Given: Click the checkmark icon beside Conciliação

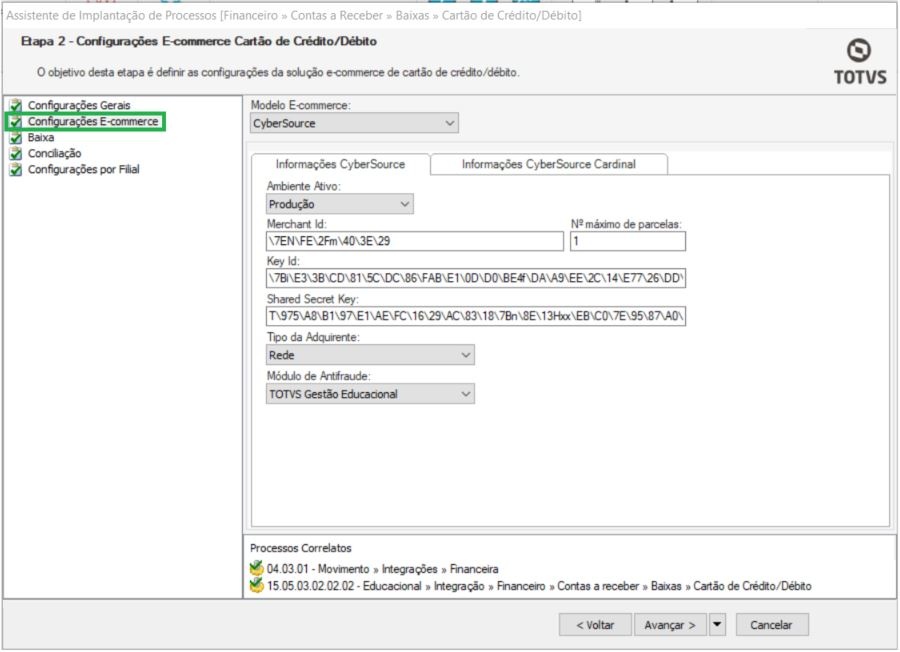Looking at the screenshot, I should (16, 154).
